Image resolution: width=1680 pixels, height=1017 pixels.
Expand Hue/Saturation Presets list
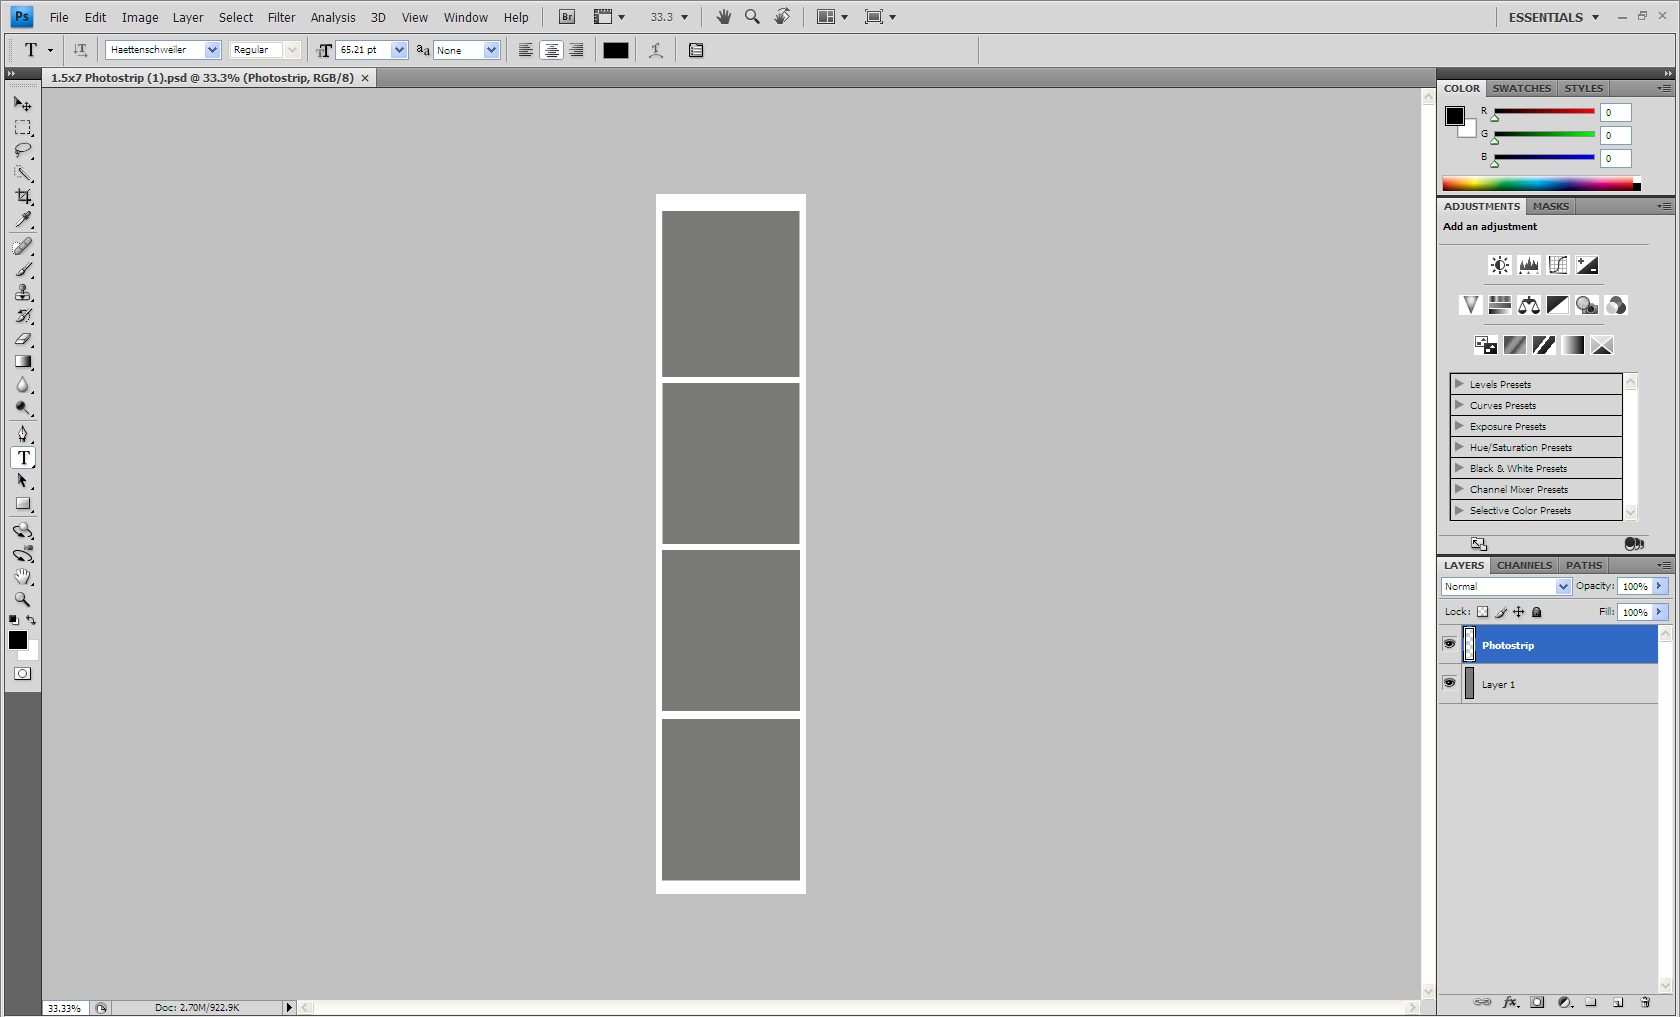tap(1459, 447)
